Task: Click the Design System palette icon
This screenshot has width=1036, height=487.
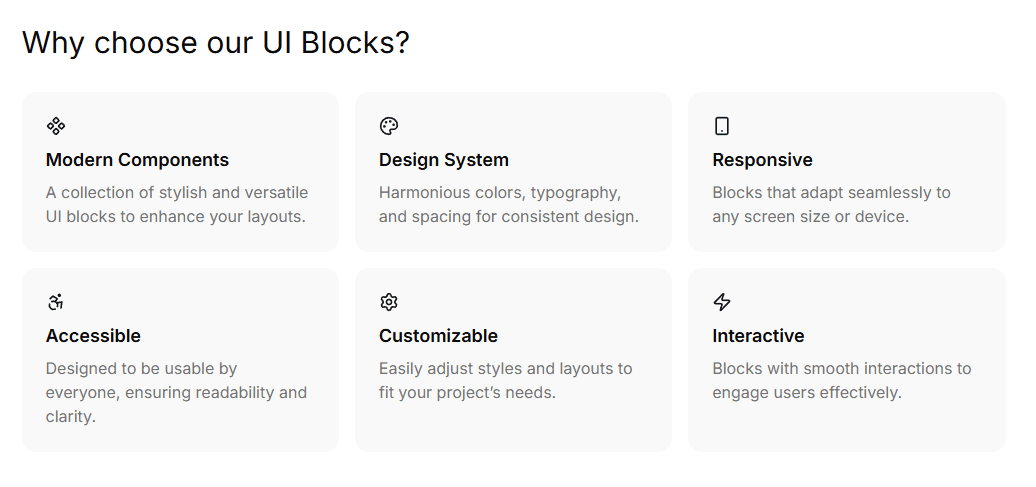Action: (x=389, y=126)
